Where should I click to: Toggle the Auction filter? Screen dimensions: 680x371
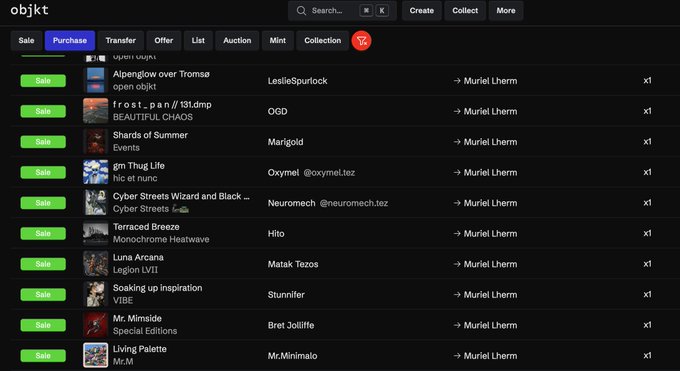click(x=237, y=40)
